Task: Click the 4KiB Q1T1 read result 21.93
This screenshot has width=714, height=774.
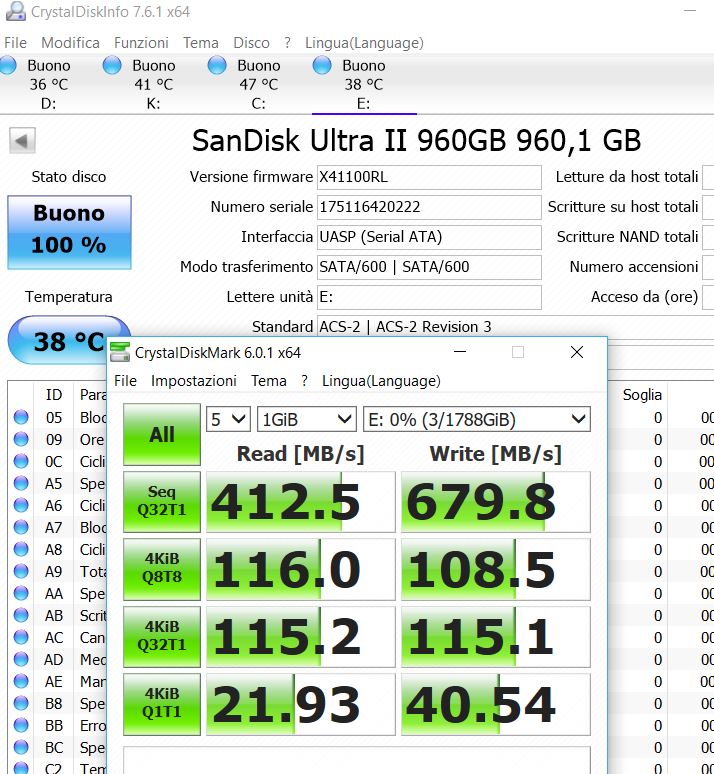Action: [301, 704]
